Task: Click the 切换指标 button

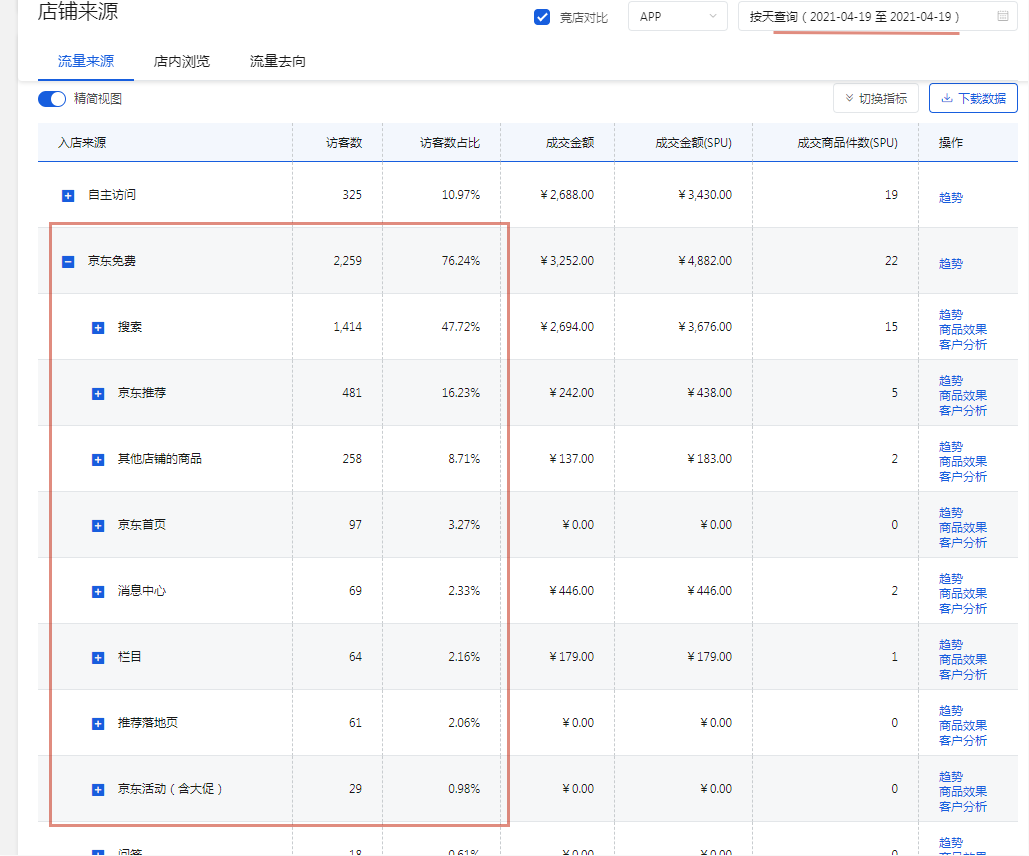Action: [875, 98]
